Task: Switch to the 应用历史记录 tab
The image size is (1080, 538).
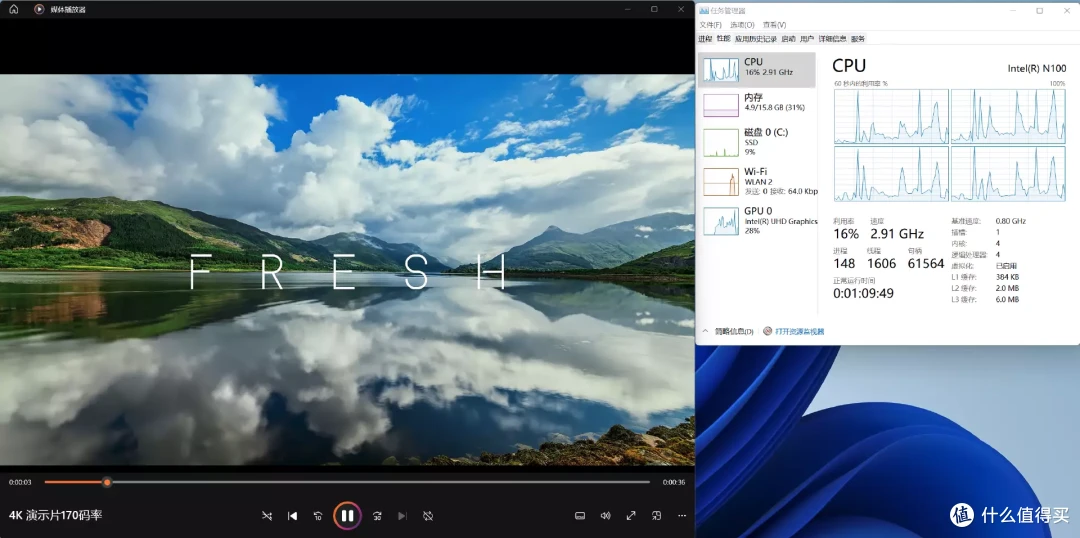Action: (756, 39)
